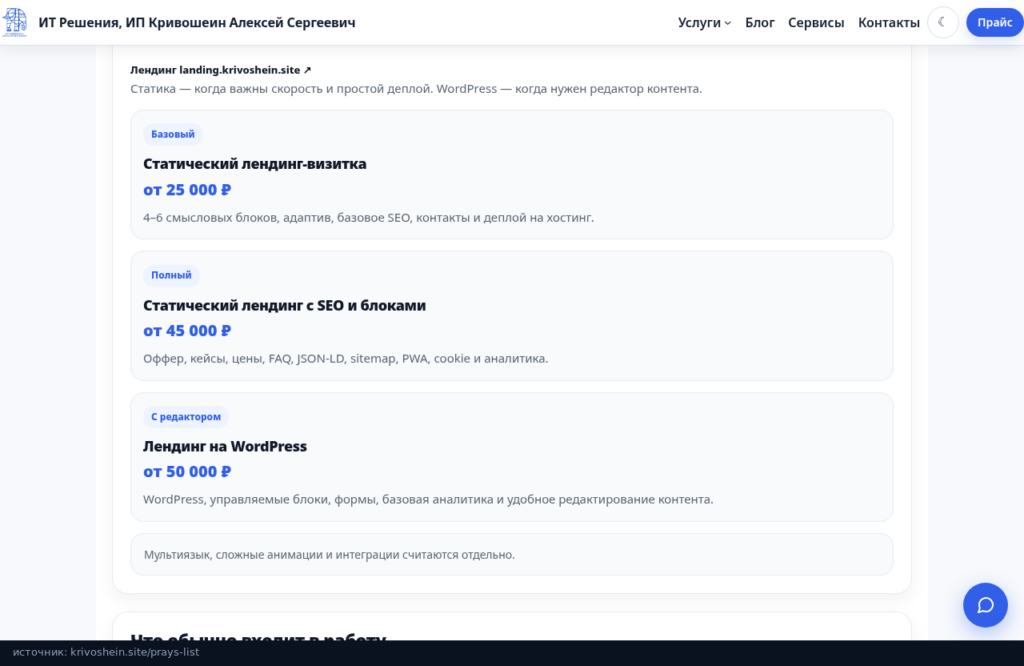
Task: Click the heading Статический лендинг с SEO и блоками
Action: coord(284,306)
